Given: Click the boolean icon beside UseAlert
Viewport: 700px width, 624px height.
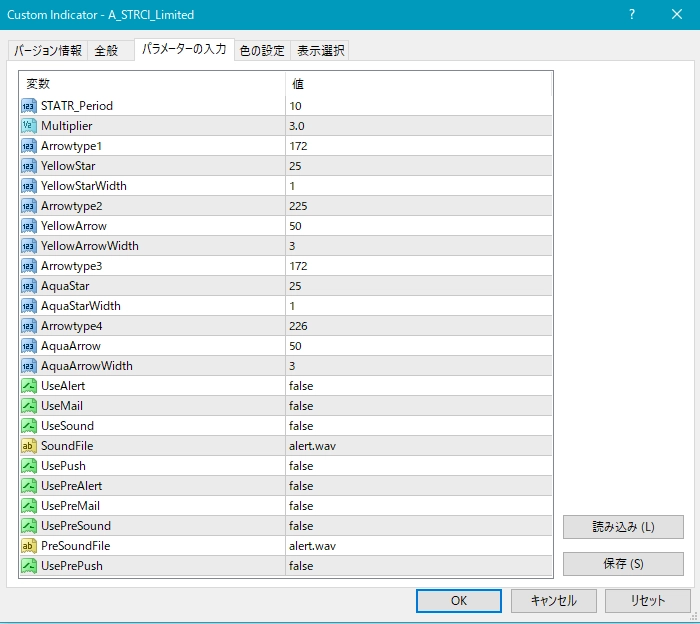Looking at the screenshot, I should (x=29, y=386).
